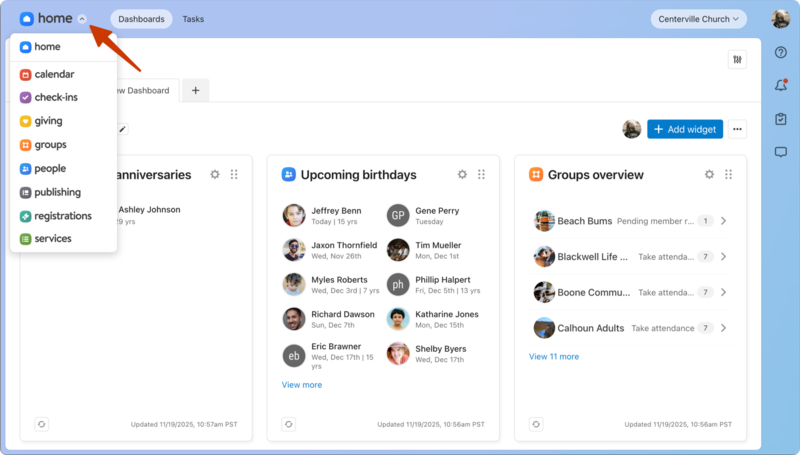The height and width of the screenshot is (455, 800).
Task: Open the help question mark icon
Action: (x=781, y=52)
